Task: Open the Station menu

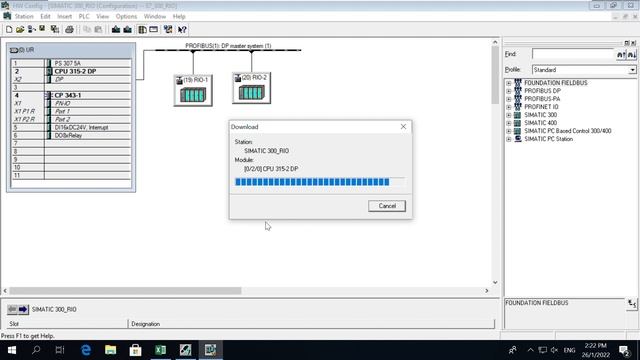Action: 24,17
